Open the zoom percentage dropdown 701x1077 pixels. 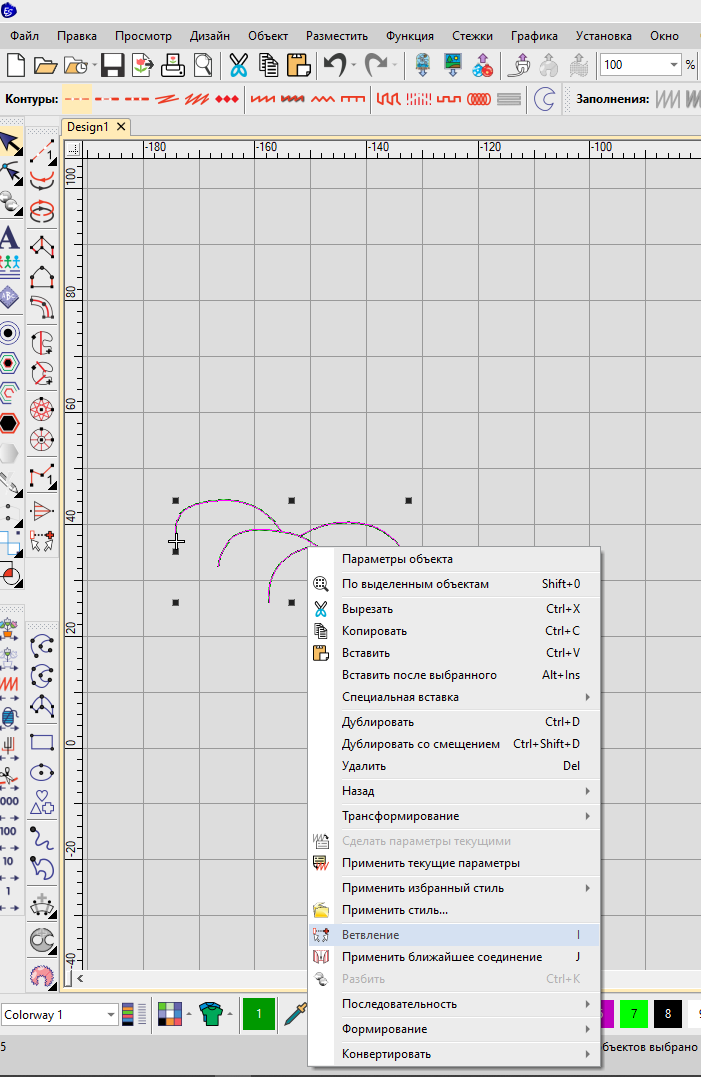(674, 65)
